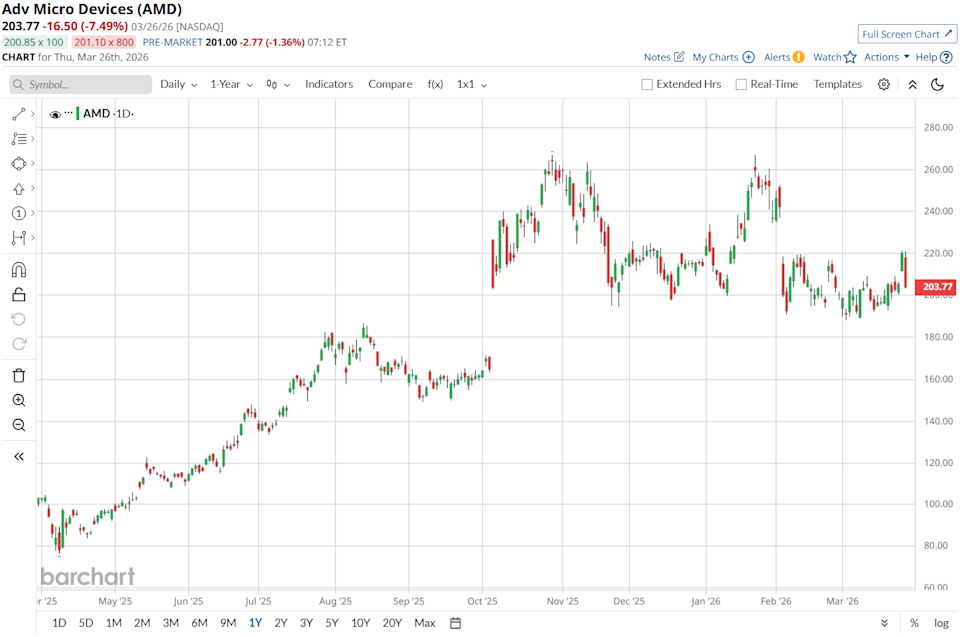Open the Templates link
960x637 pixels.
pyautogui.click(x=837, y=85)
